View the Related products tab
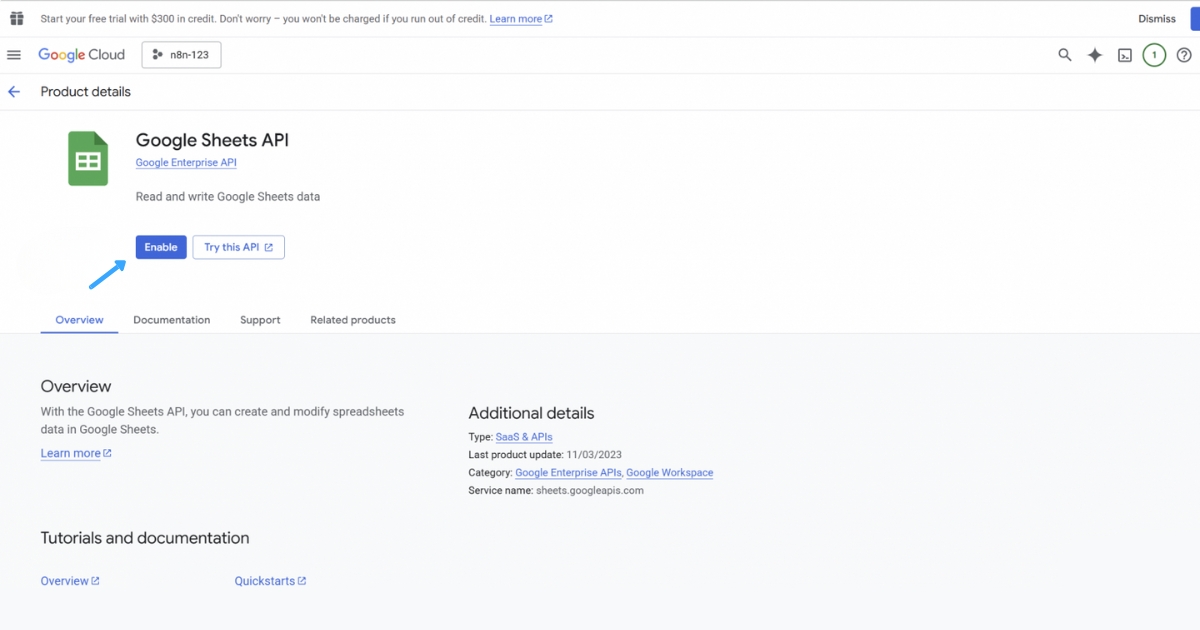The height and width of the screenshot is (630, 1200). tap(352, 320)
